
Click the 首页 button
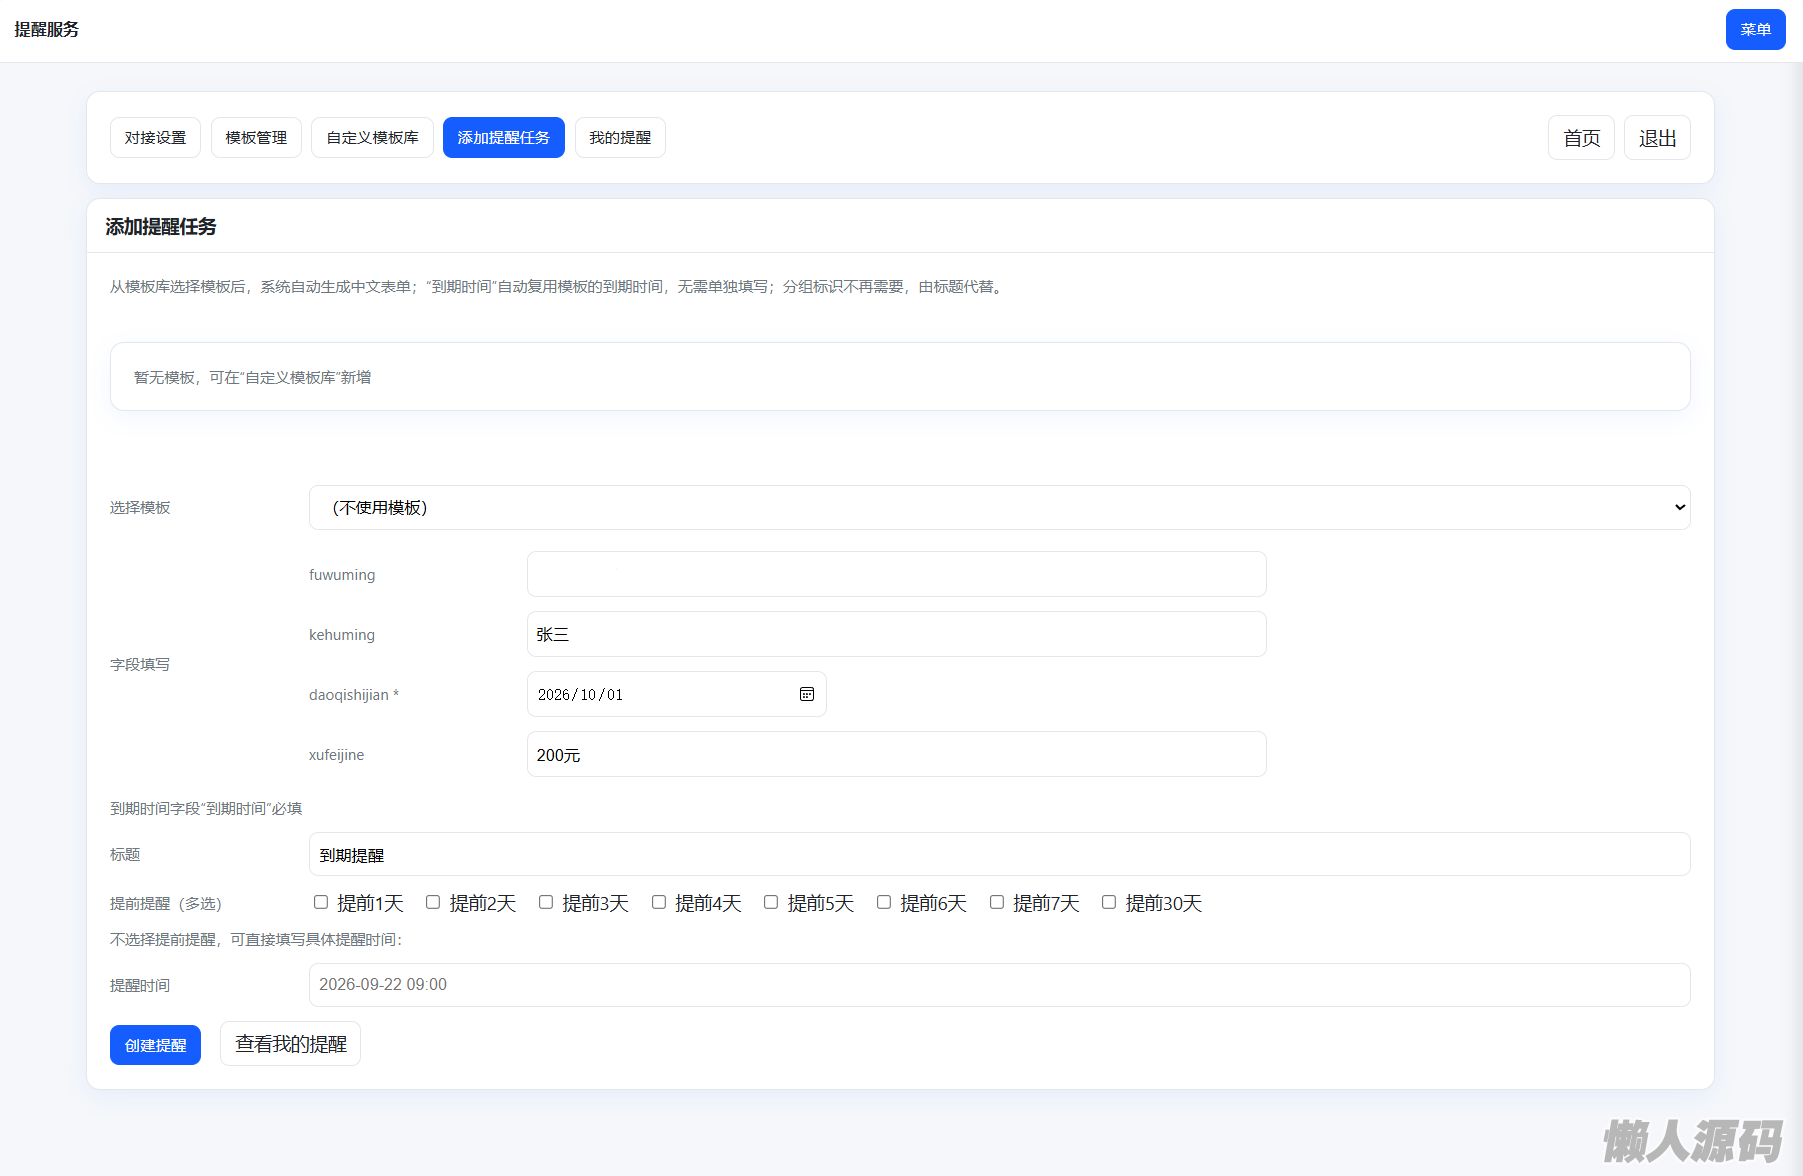tap(1581, 138)
